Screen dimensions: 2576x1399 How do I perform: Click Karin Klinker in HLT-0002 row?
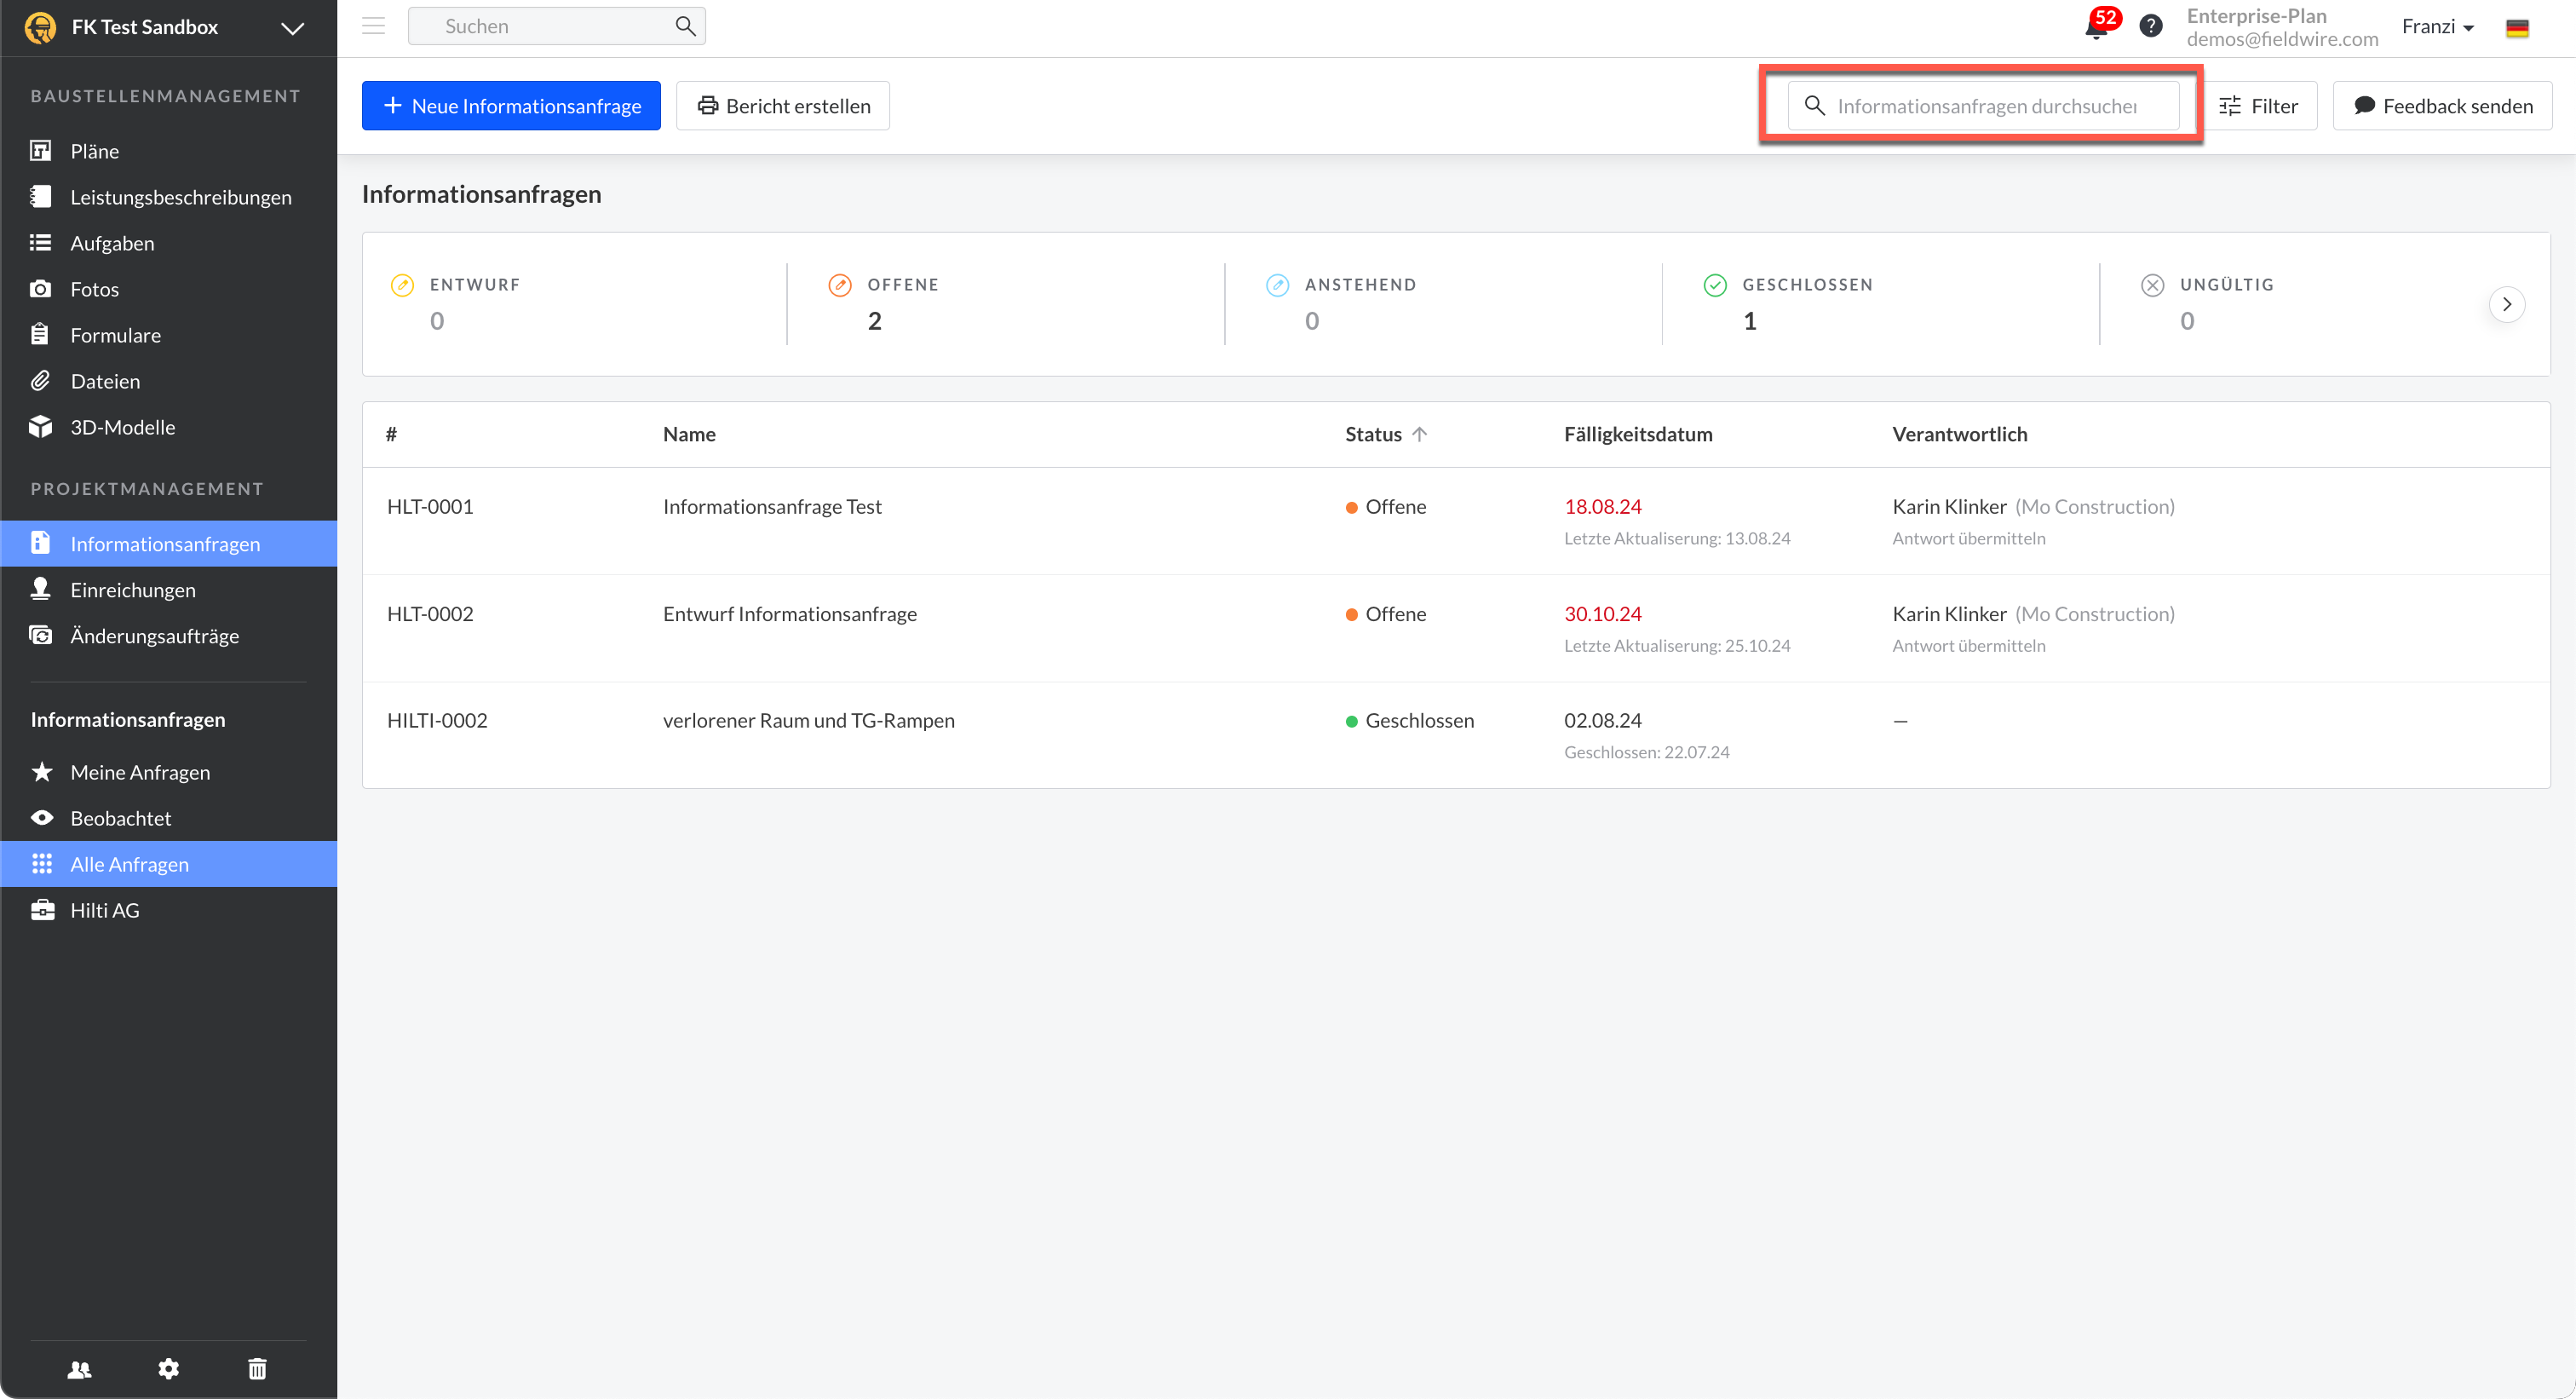pos(1949,614)
